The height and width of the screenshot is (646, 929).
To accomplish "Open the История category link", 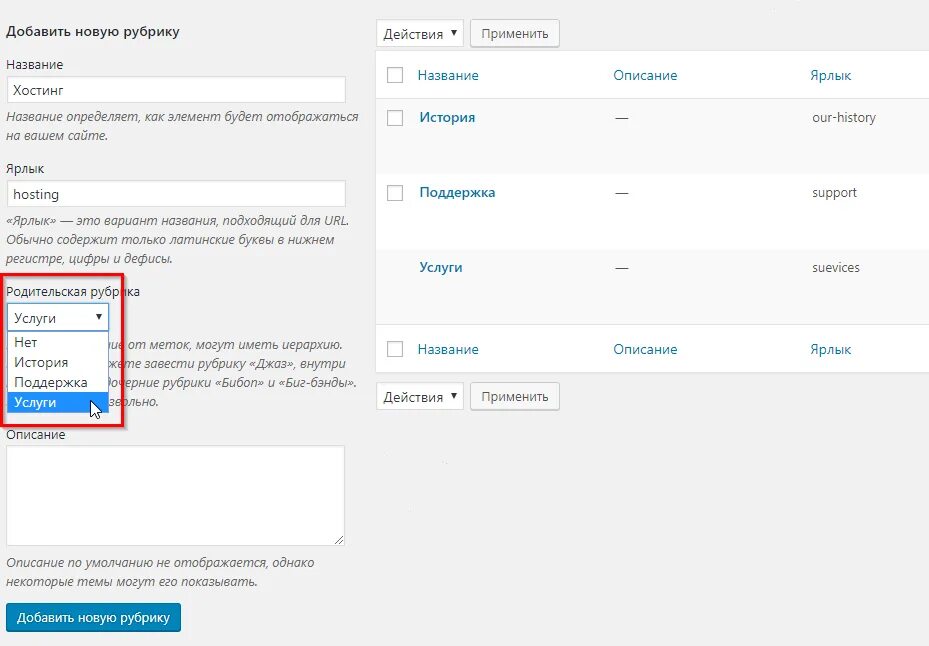I will coord(447,118).
